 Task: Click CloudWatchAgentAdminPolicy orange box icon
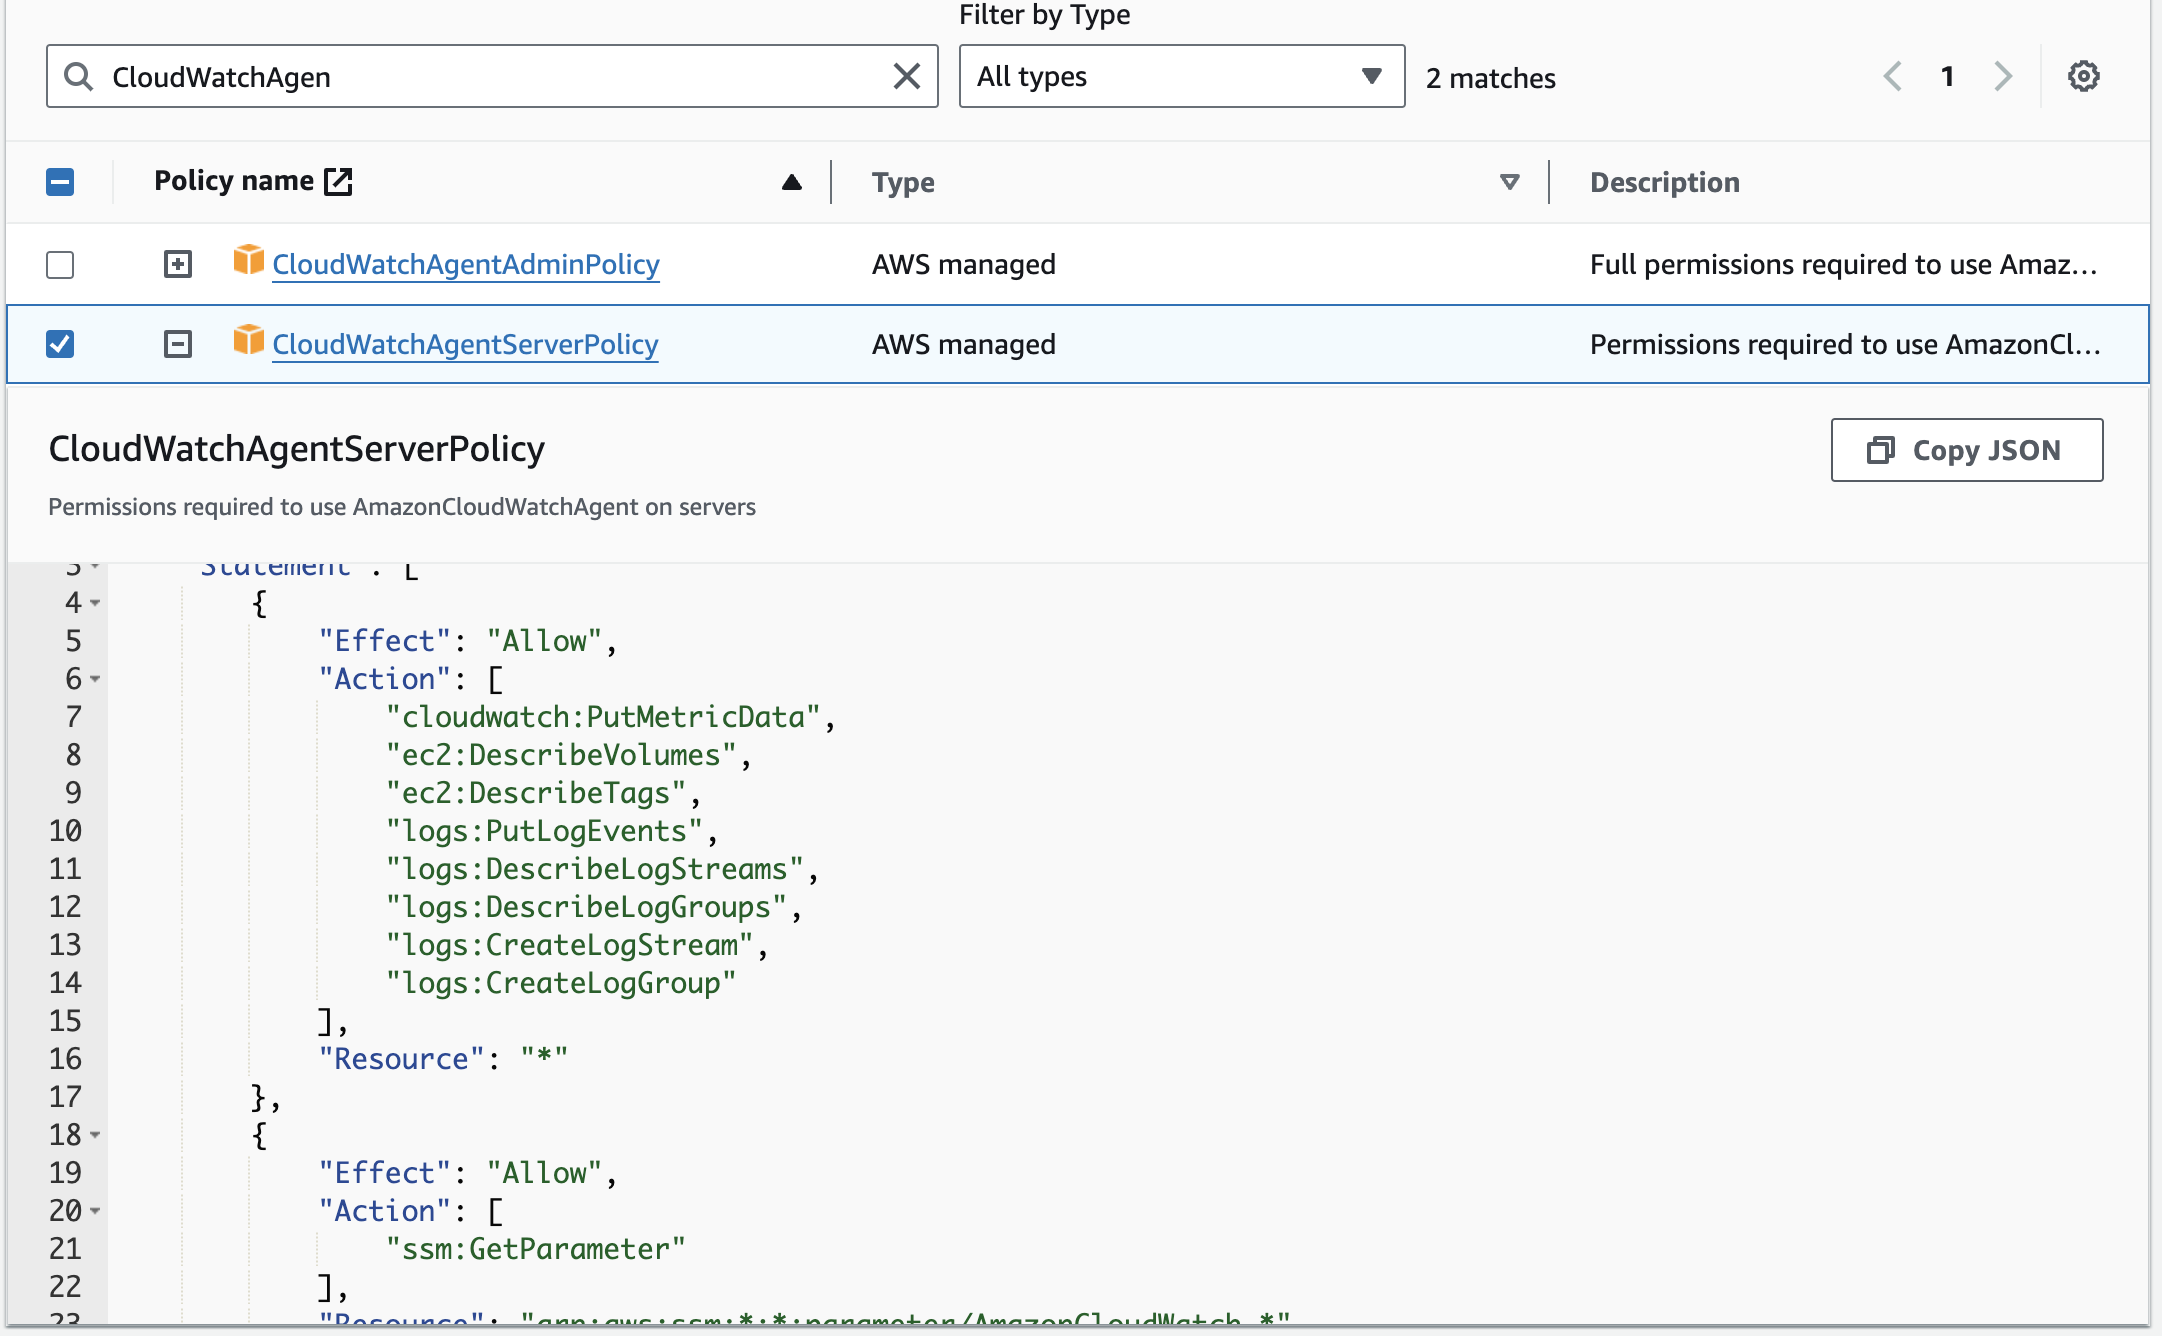pos(248,259)
